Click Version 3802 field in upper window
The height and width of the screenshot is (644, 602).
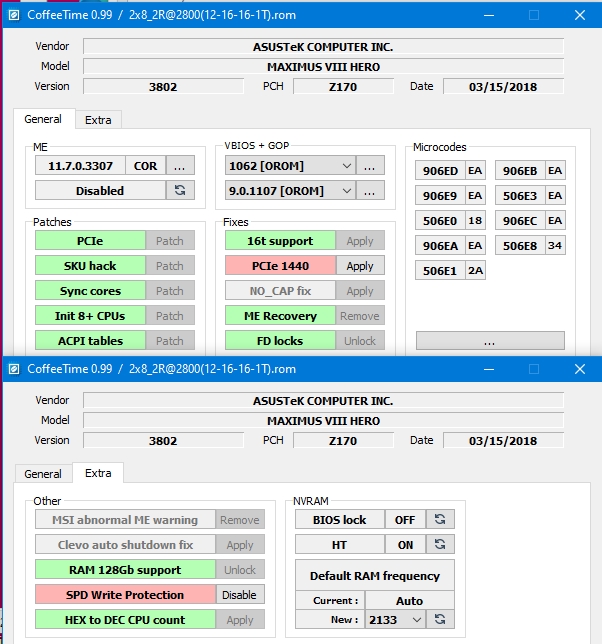click(x=163, y=87)
